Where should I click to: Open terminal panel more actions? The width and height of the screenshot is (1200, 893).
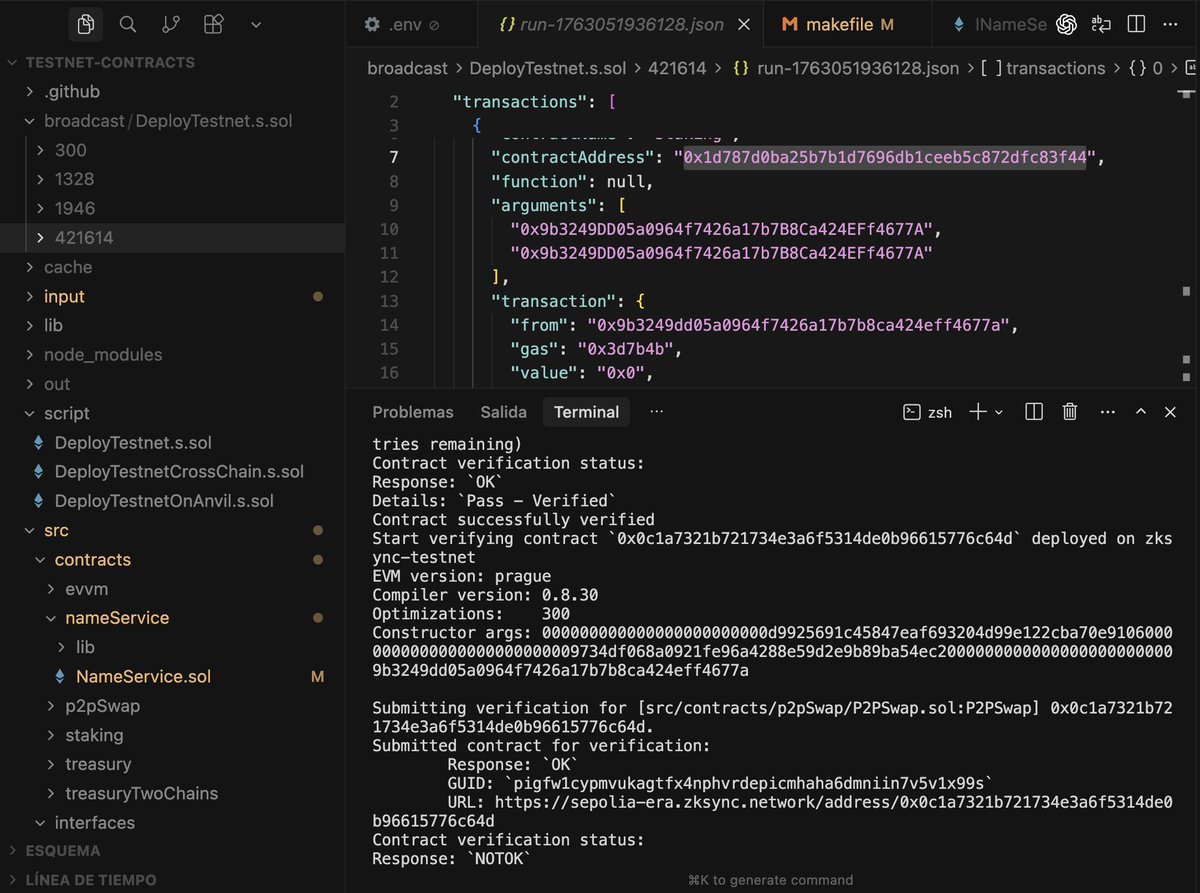1107,412
